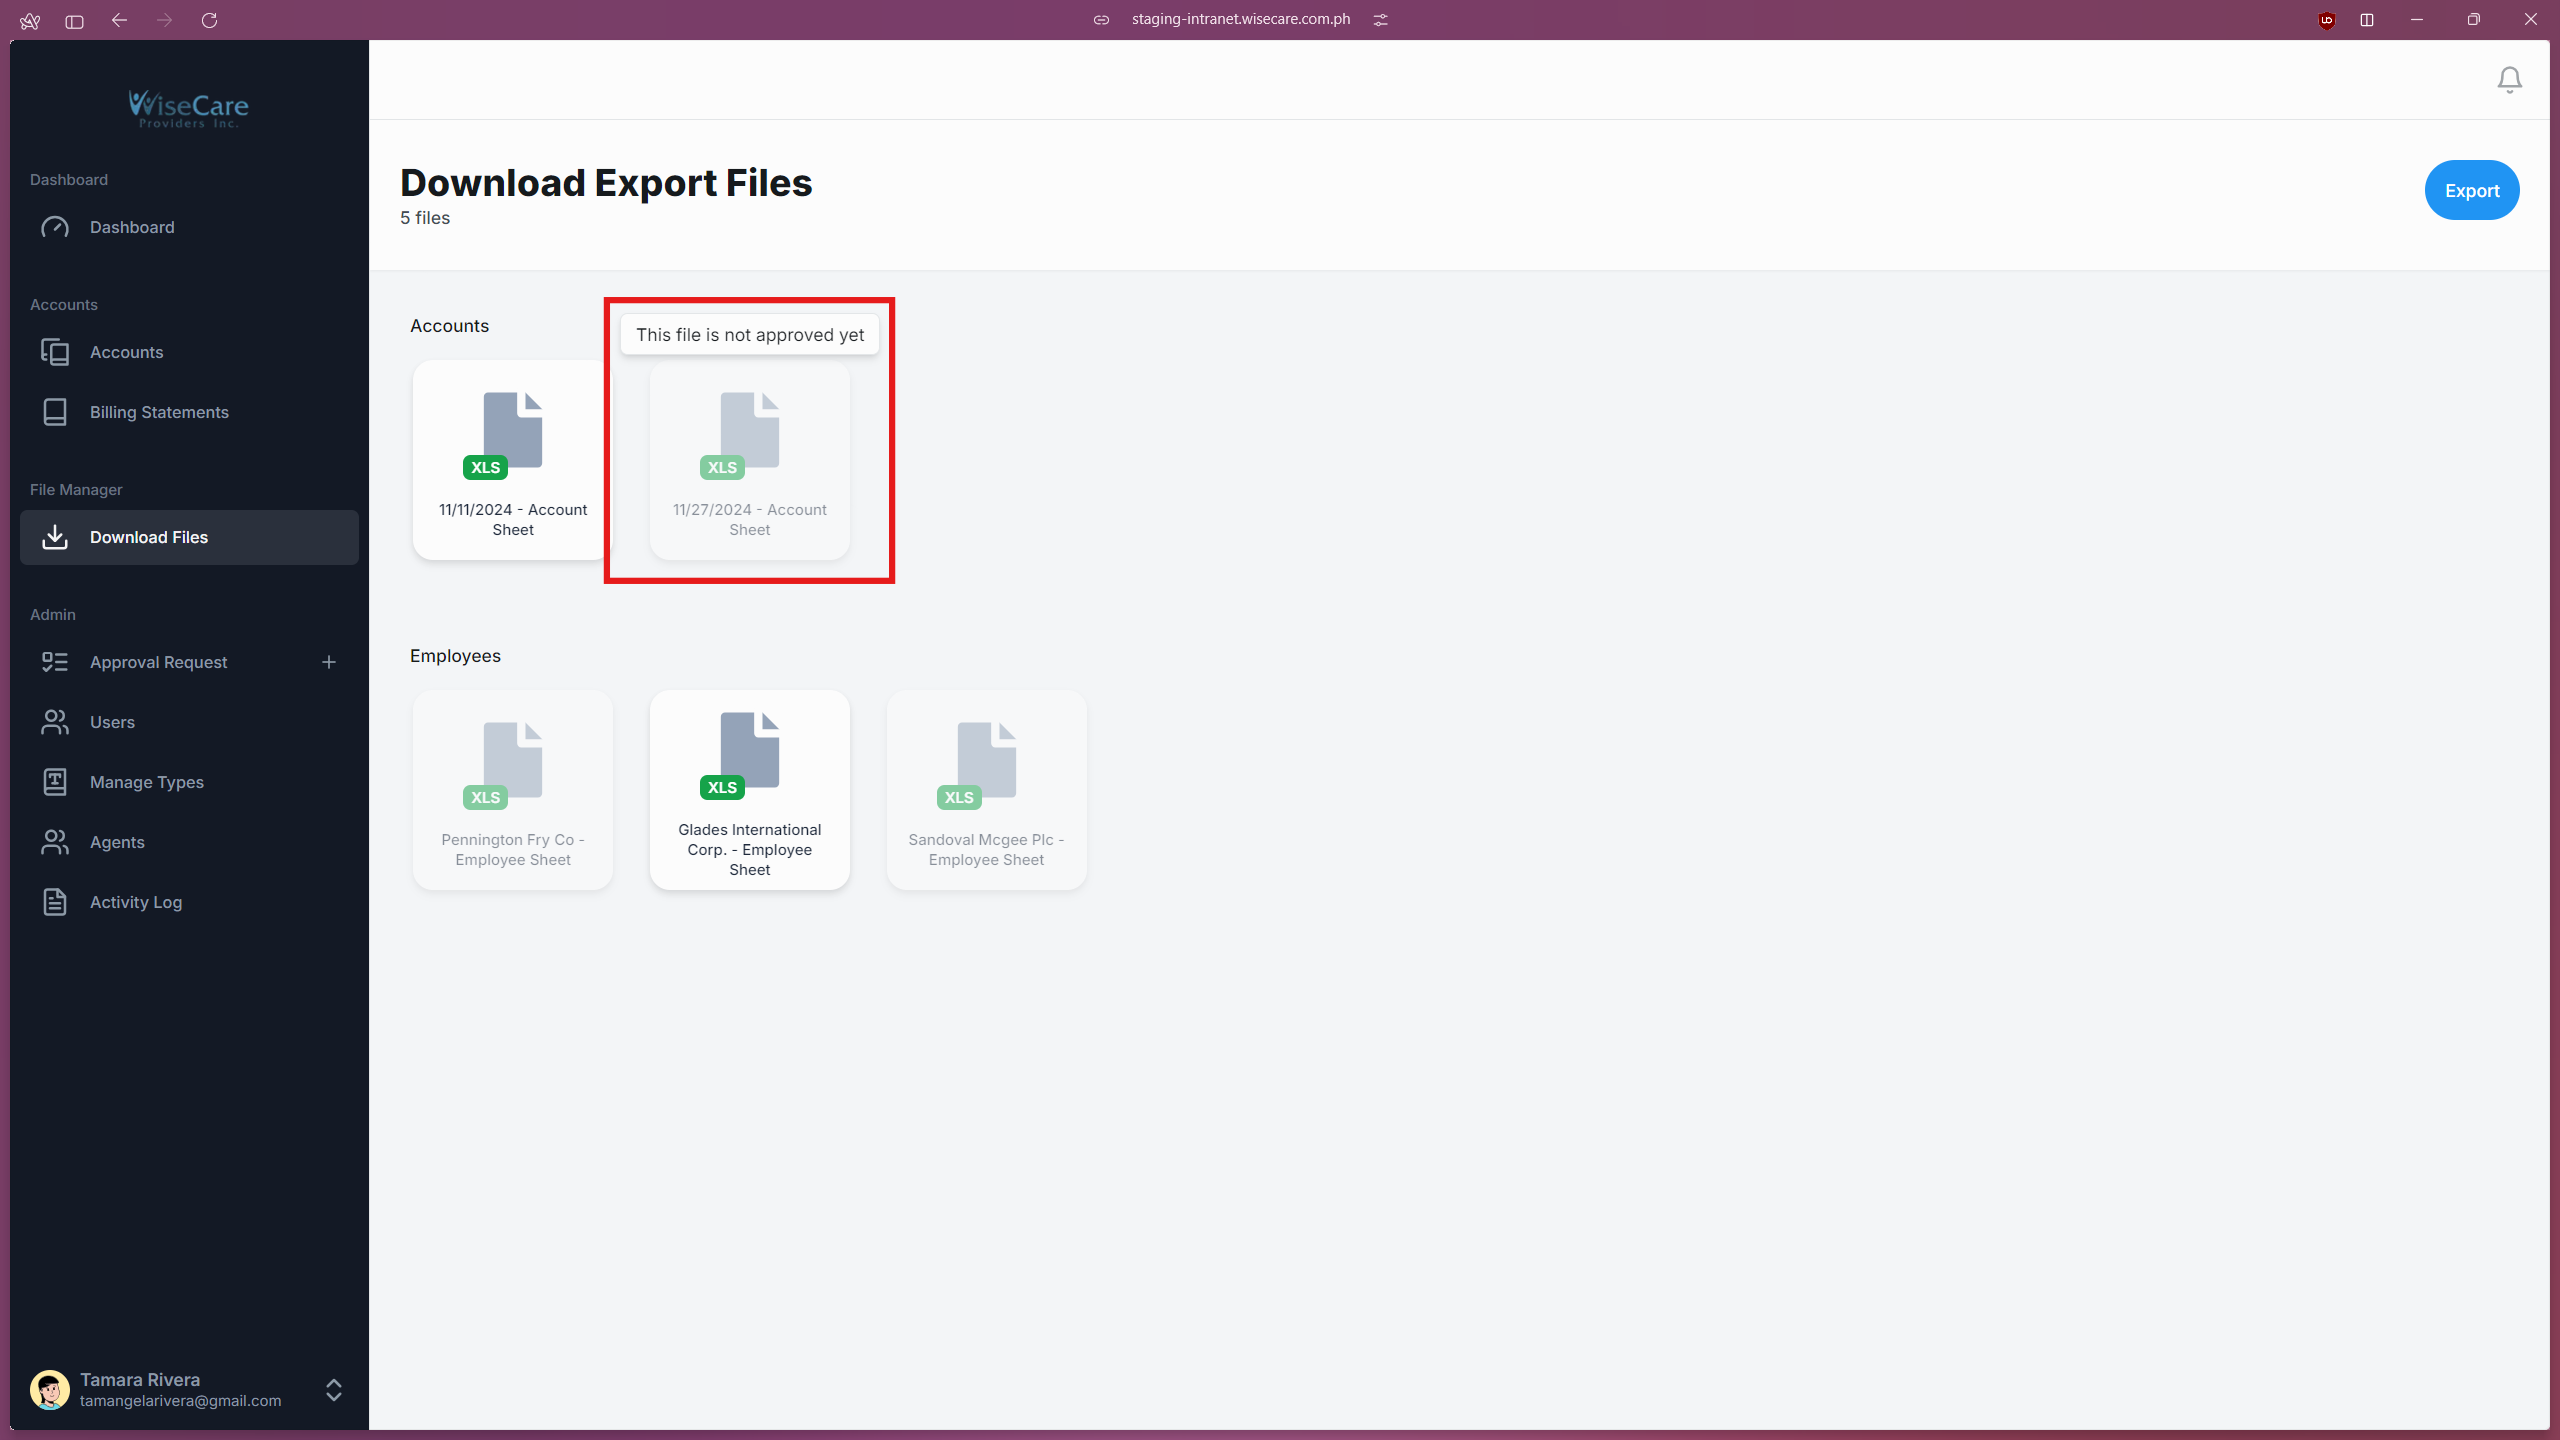Click the back navigation arrow
This screenshot has height=1440, width=2560.
[x=119, y=20]
